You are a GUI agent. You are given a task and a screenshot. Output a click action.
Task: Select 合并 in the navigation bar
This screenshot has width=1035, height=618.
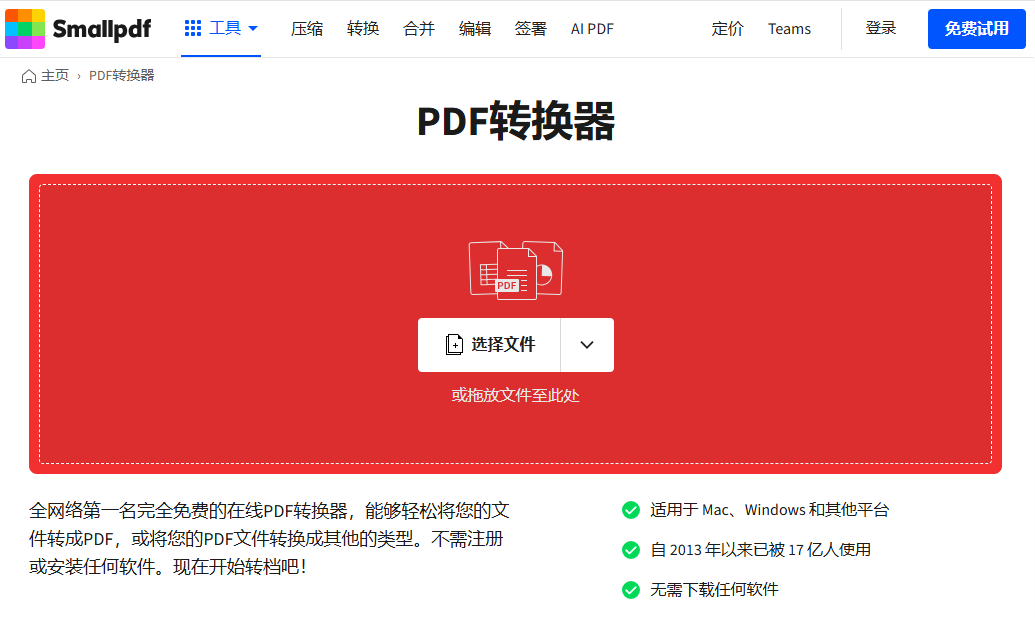(x=419, y=29)
